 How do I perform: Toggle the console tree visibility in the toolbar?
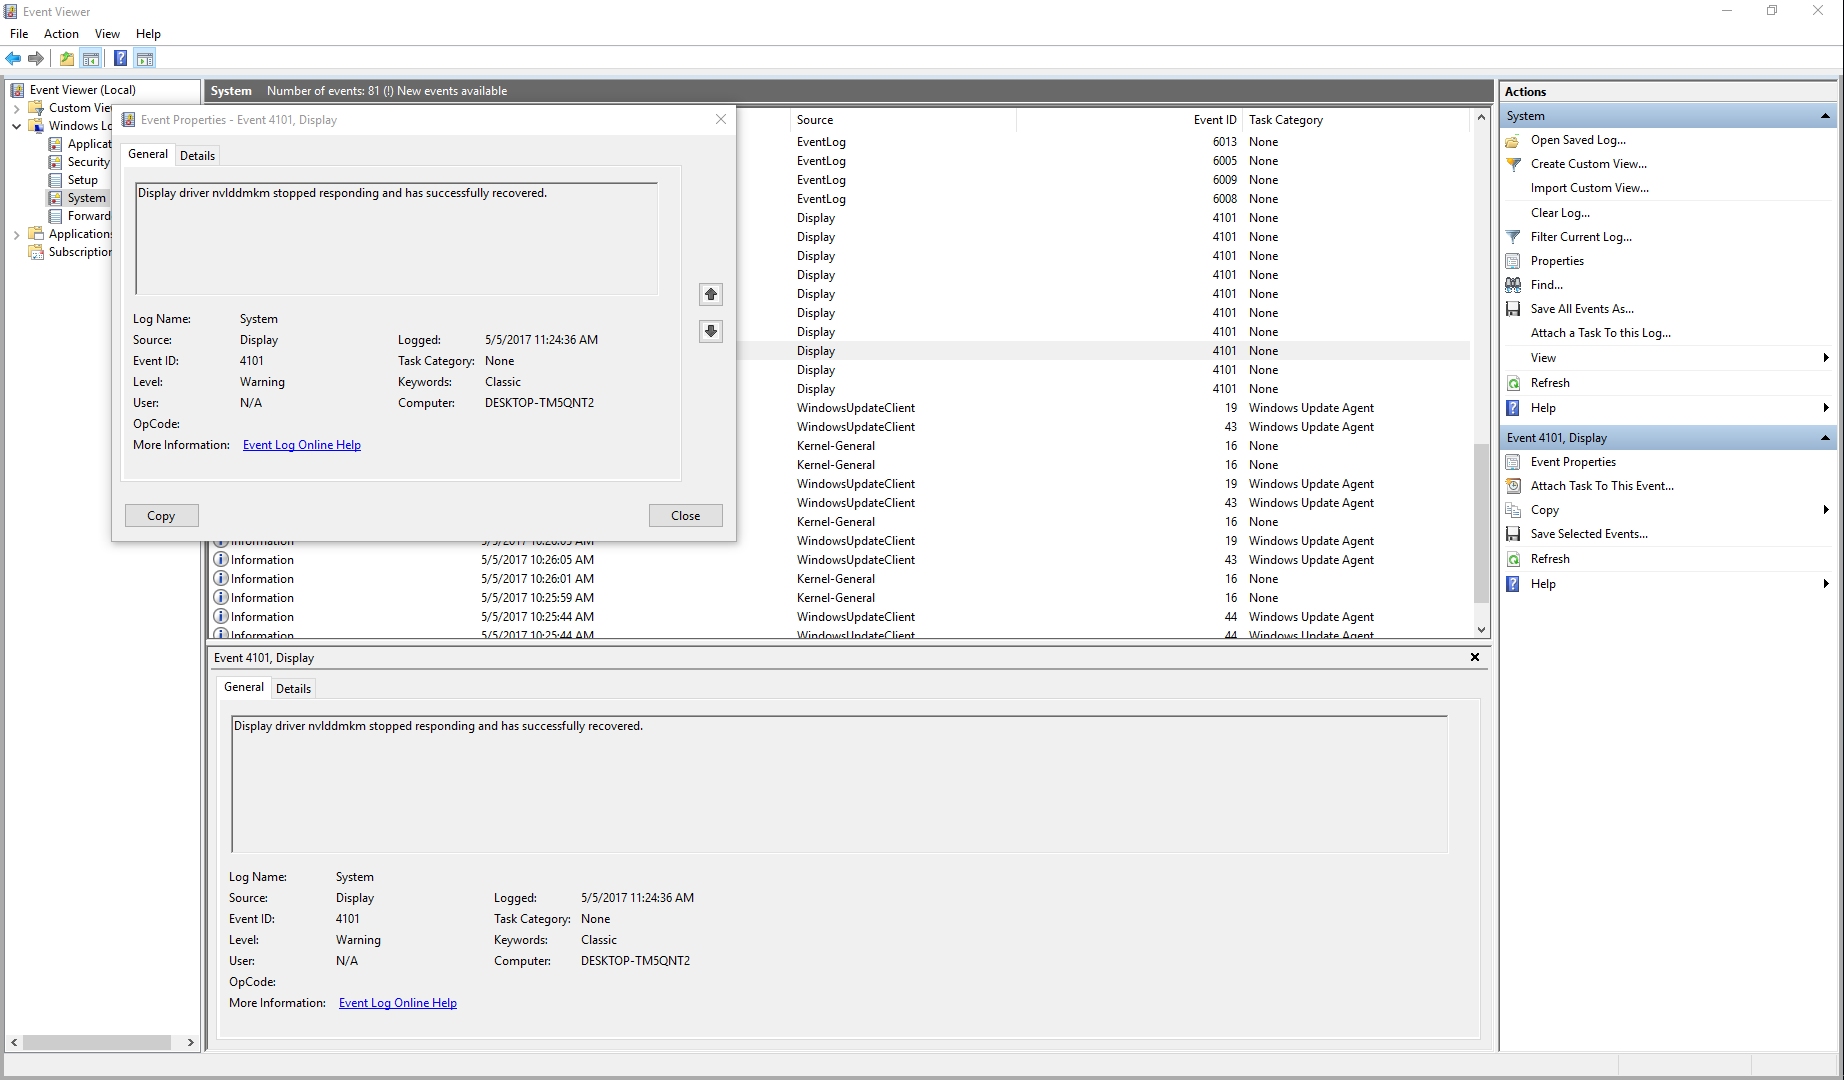point(91,58)
